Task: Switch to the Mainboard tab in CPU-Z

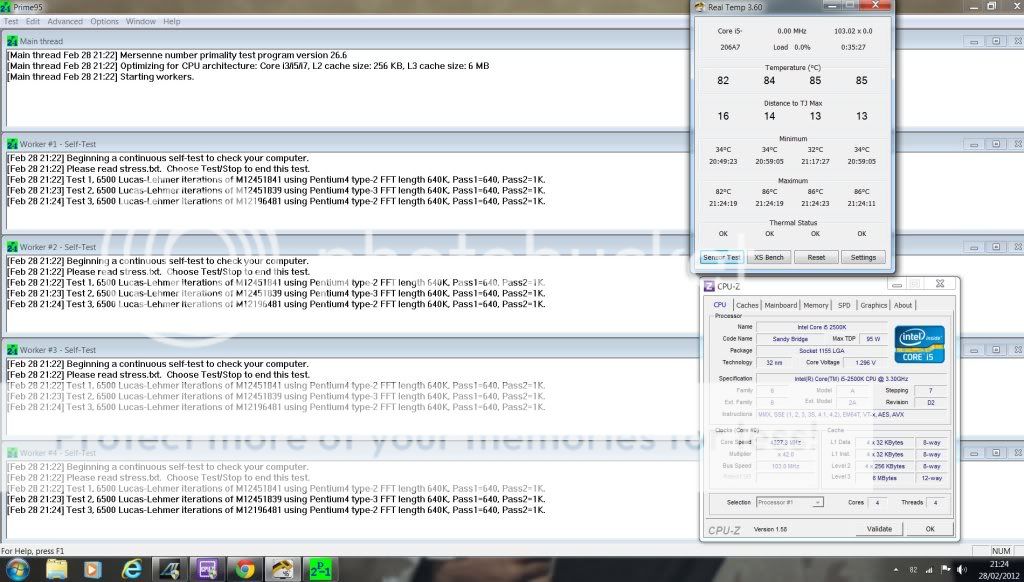Action: tap(780, 305)
